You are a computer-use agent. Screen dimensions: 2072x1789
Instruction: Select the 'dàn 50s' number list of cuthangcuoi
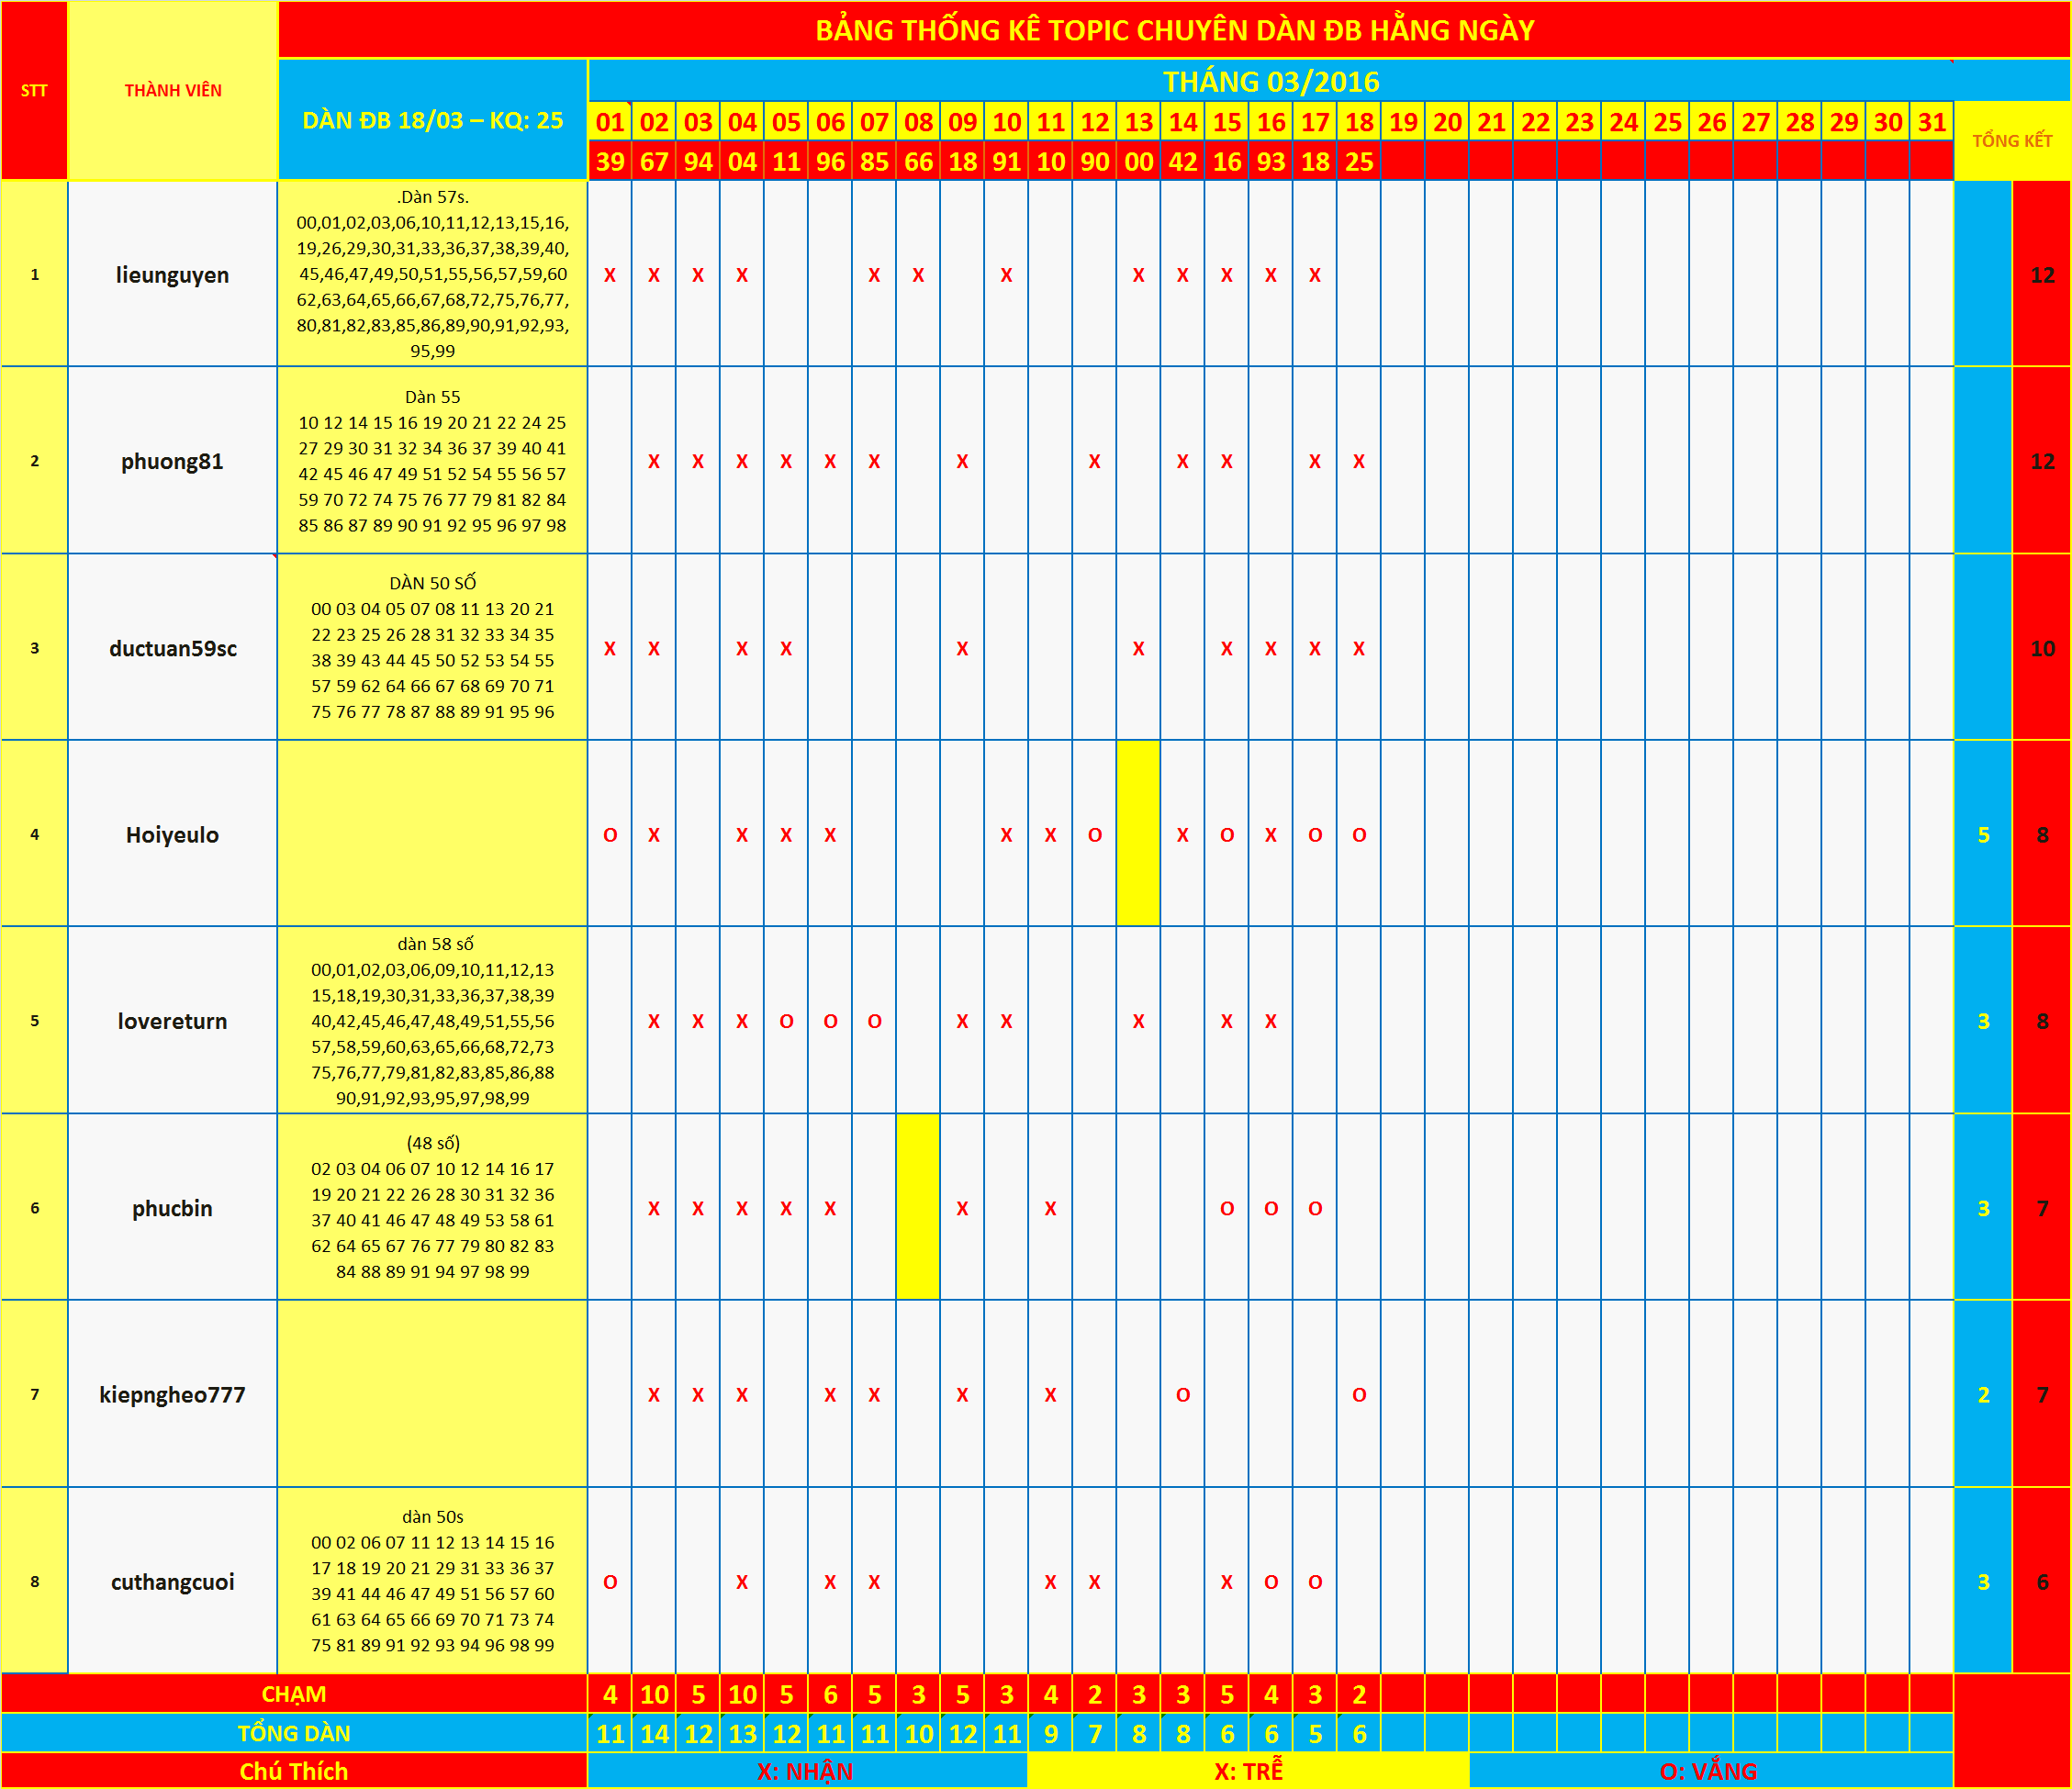click(432, 1582)
